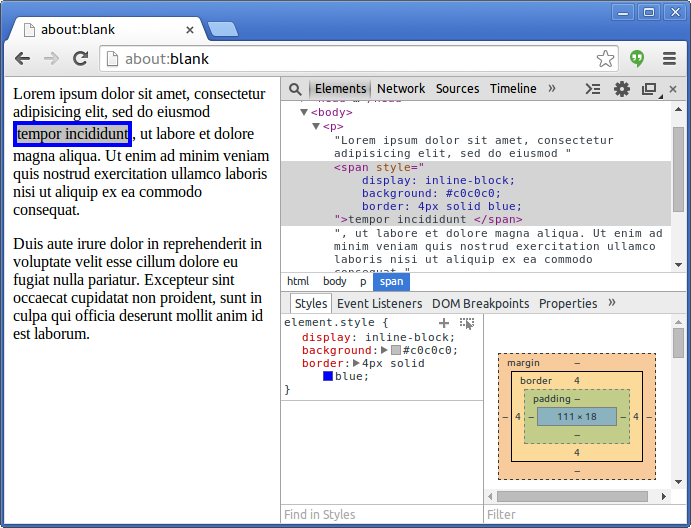
Task: Show the DevTools console drawer icon
Action: pos(593,89)
